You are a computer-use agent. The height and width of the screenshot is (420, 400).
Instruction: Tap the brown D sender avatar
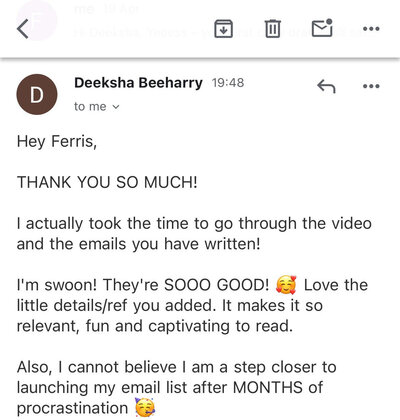pos(37,95)
